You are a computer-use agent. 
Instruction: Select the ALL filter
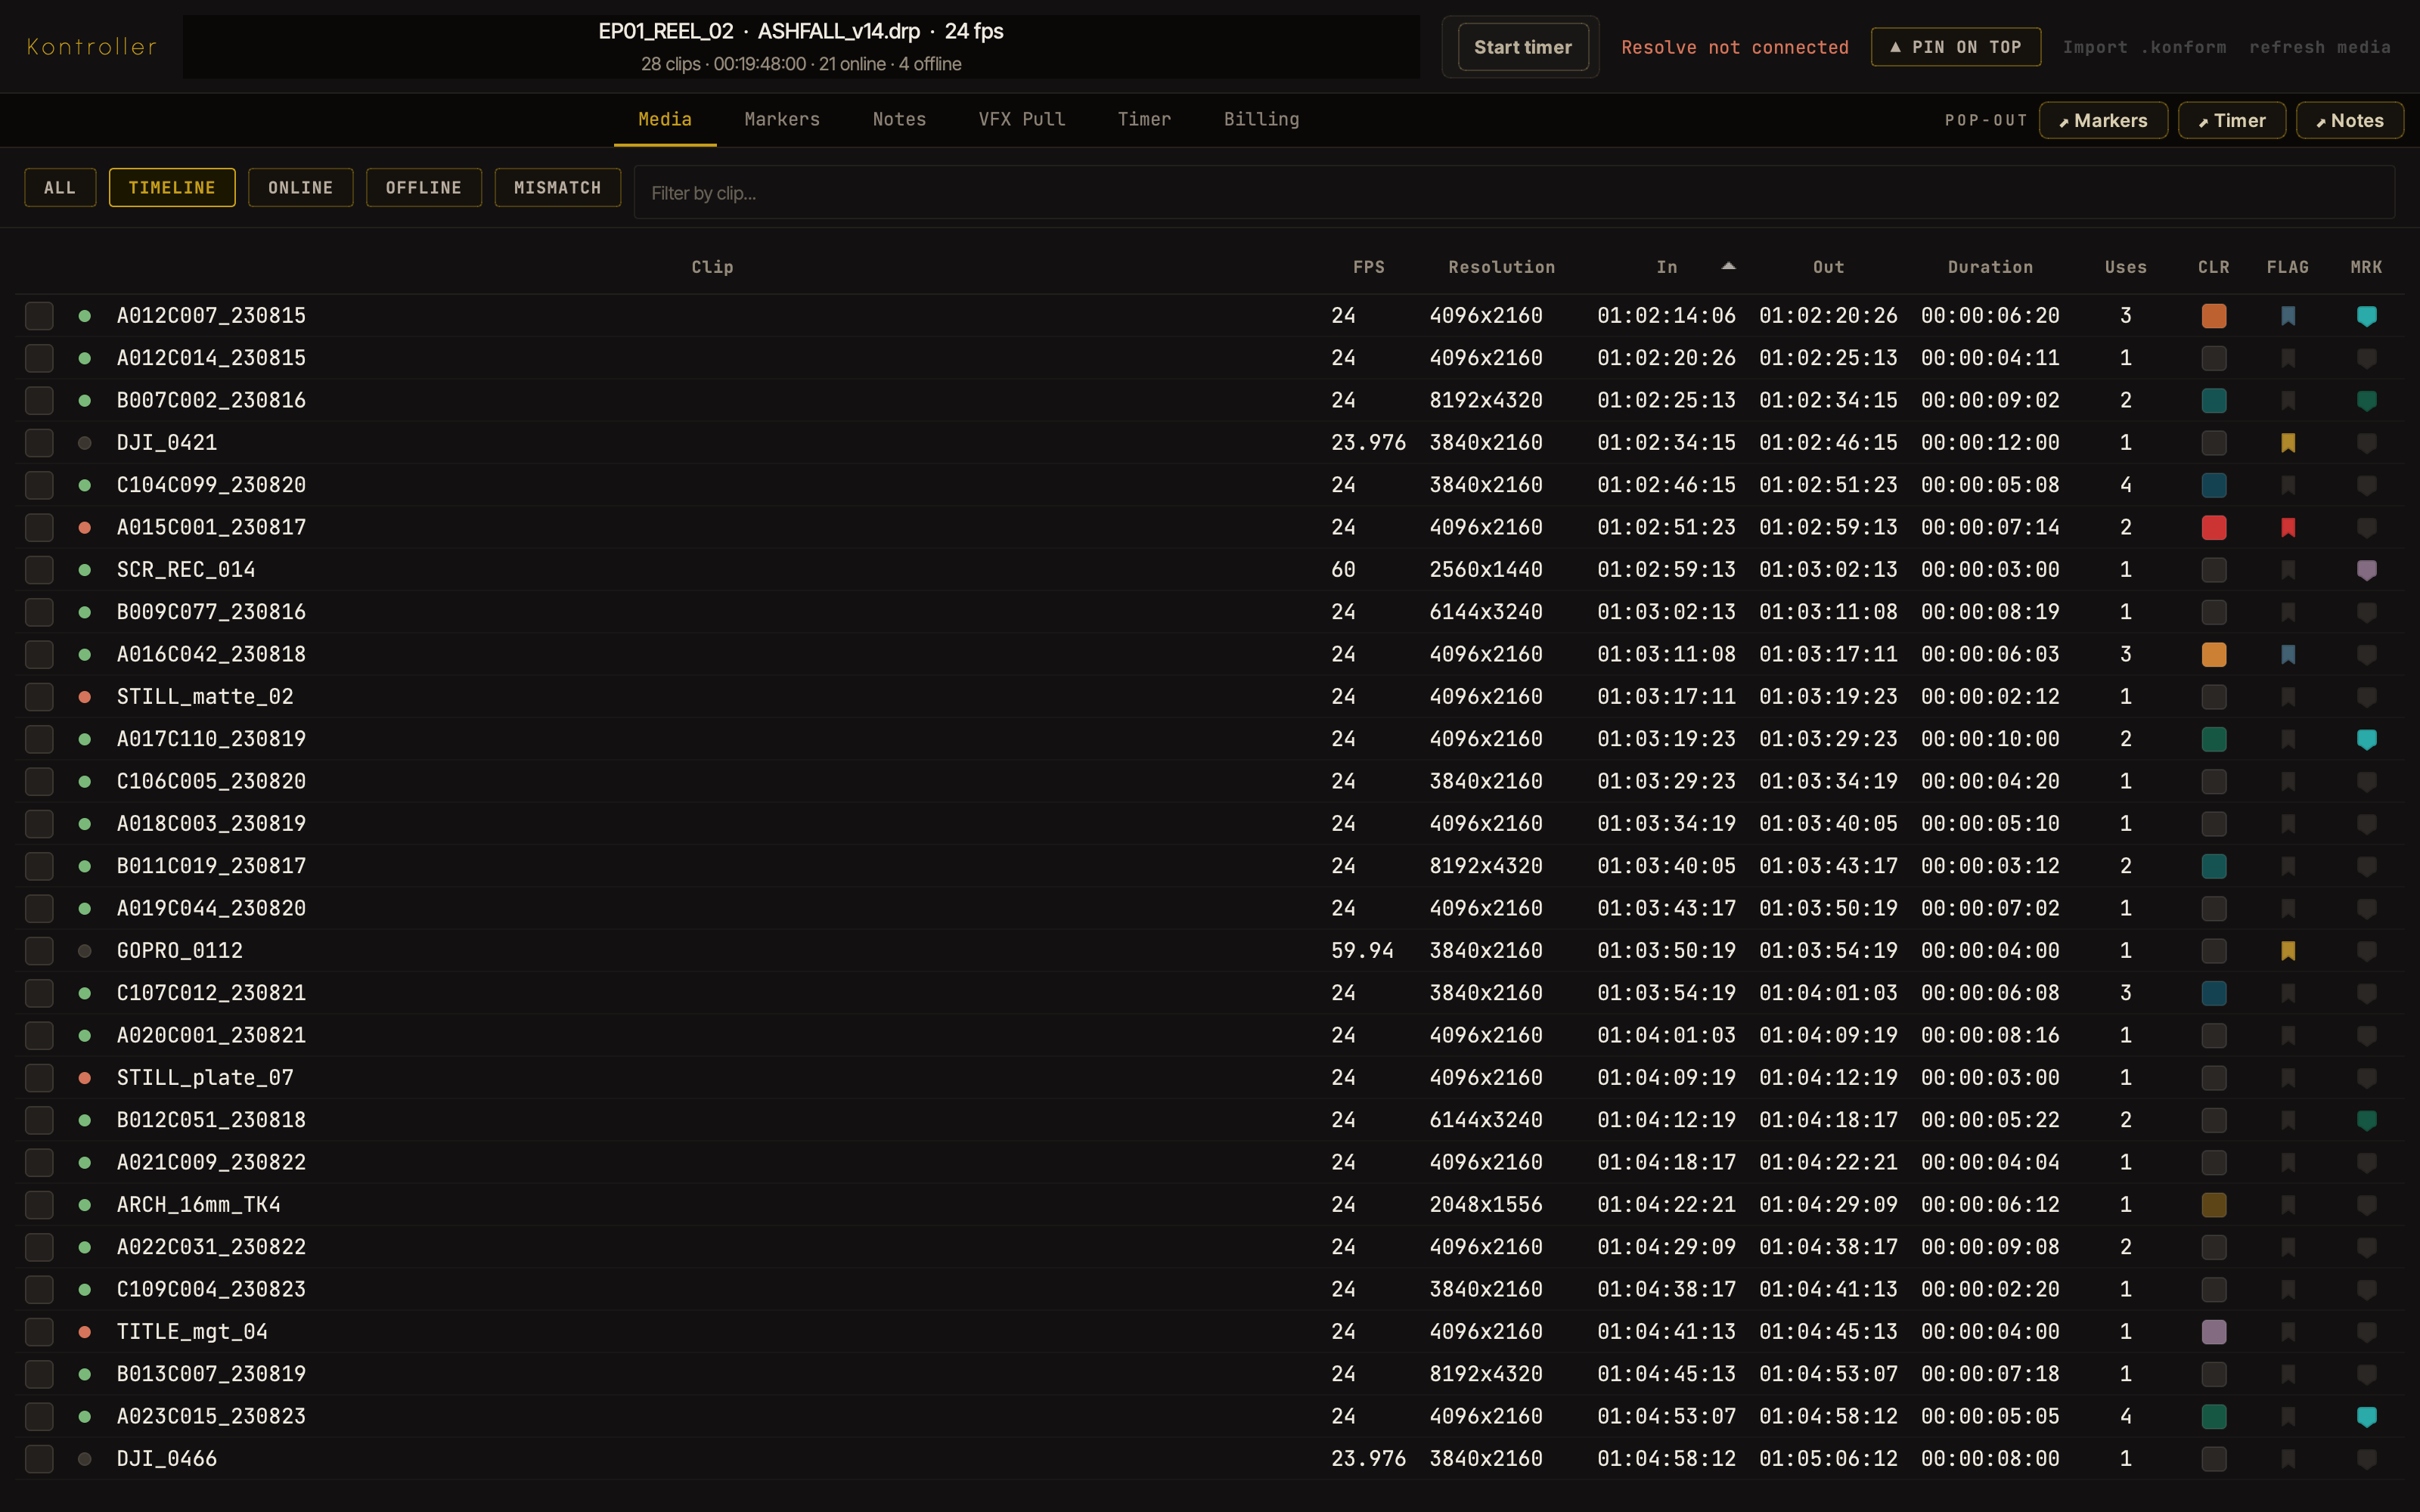[x=60, y=188]
